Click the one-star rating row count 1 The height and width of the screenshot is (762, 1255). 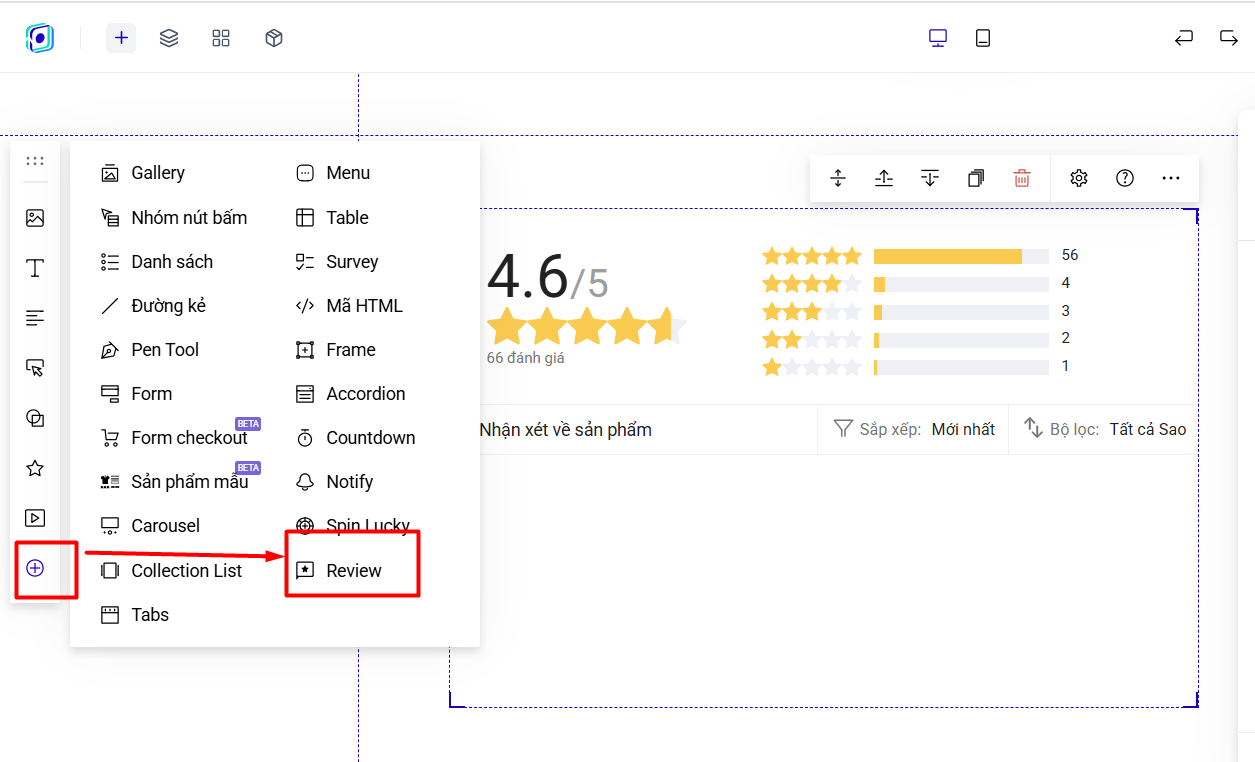pyautogui.click(x=1066, y=366)
